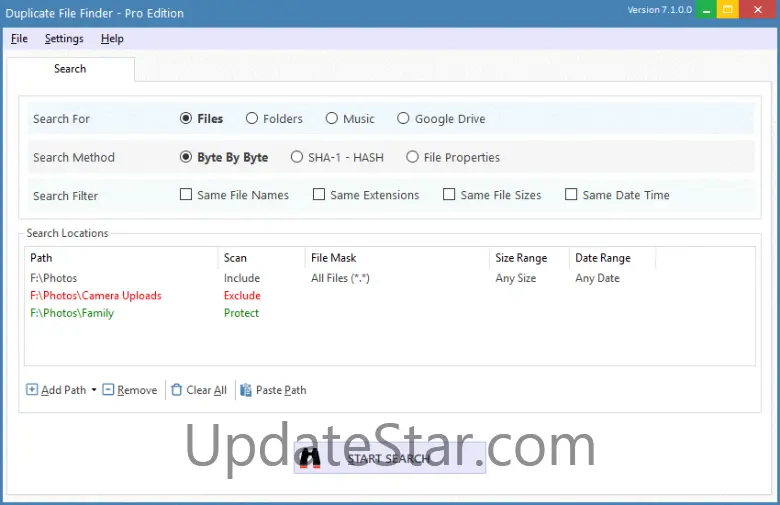Click the All Files (*.*) mask cell
This screenshot has width=780, height=505.
(340, 278)
